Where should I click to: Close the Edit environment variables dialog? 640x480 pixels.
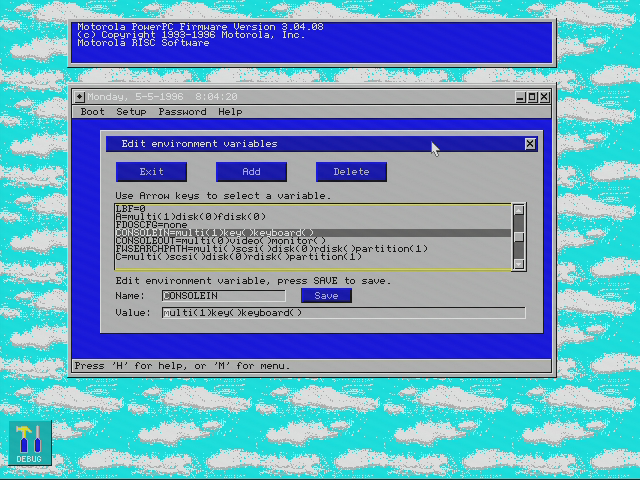pos(530,144)
